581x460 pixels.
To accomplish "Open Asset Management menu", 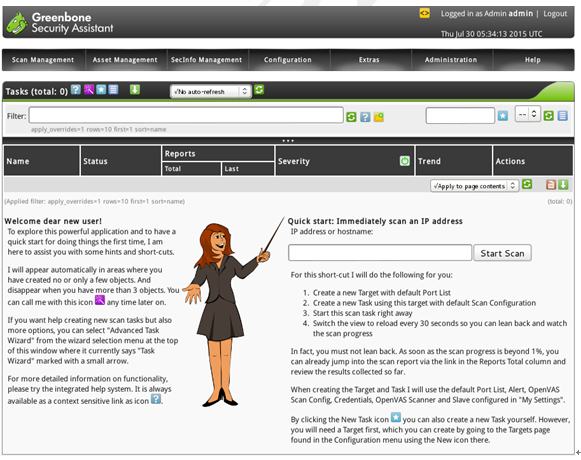I will [x=125, y=60].
